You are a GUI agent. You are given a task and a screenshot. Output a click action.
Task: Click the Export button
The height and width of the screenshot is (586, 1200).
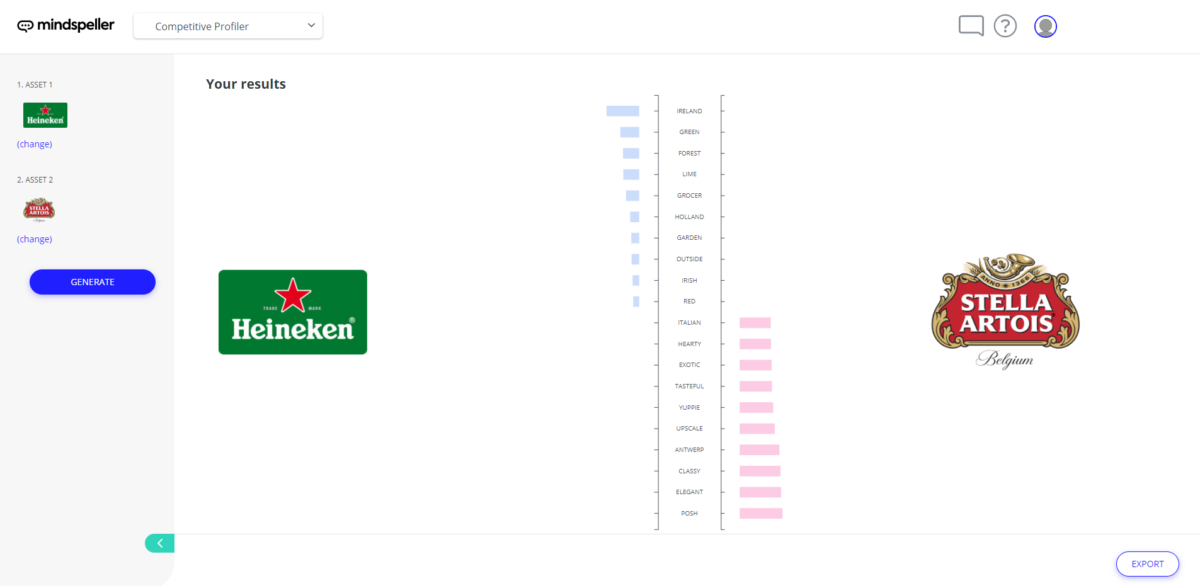[1147, 564]
